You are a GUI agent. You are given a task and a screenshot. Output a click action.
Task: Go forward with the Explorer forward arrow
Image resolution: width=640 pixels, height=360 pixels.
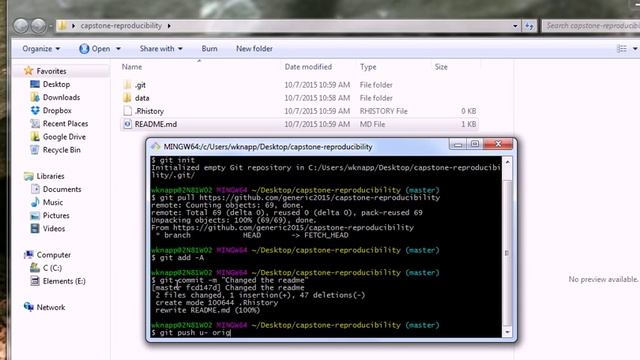(x=39, y=26)
